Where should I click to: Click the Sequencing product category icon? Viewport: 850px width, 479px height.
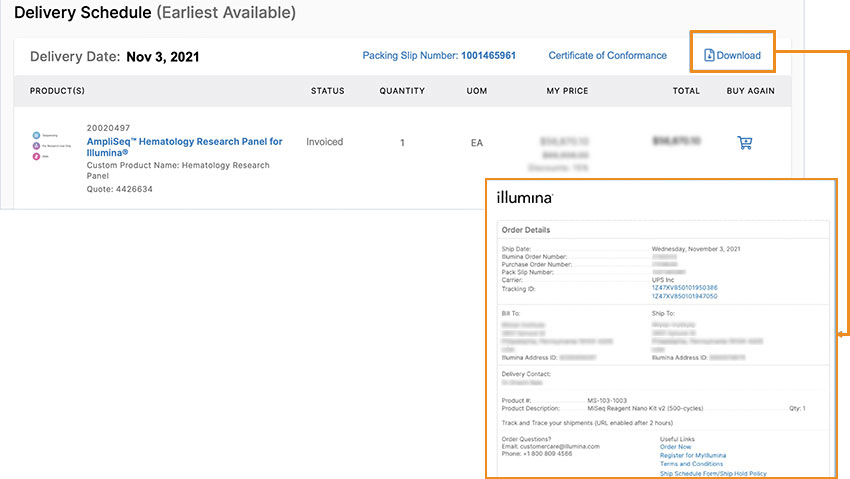pyautogui.click(x=37, y=133)
